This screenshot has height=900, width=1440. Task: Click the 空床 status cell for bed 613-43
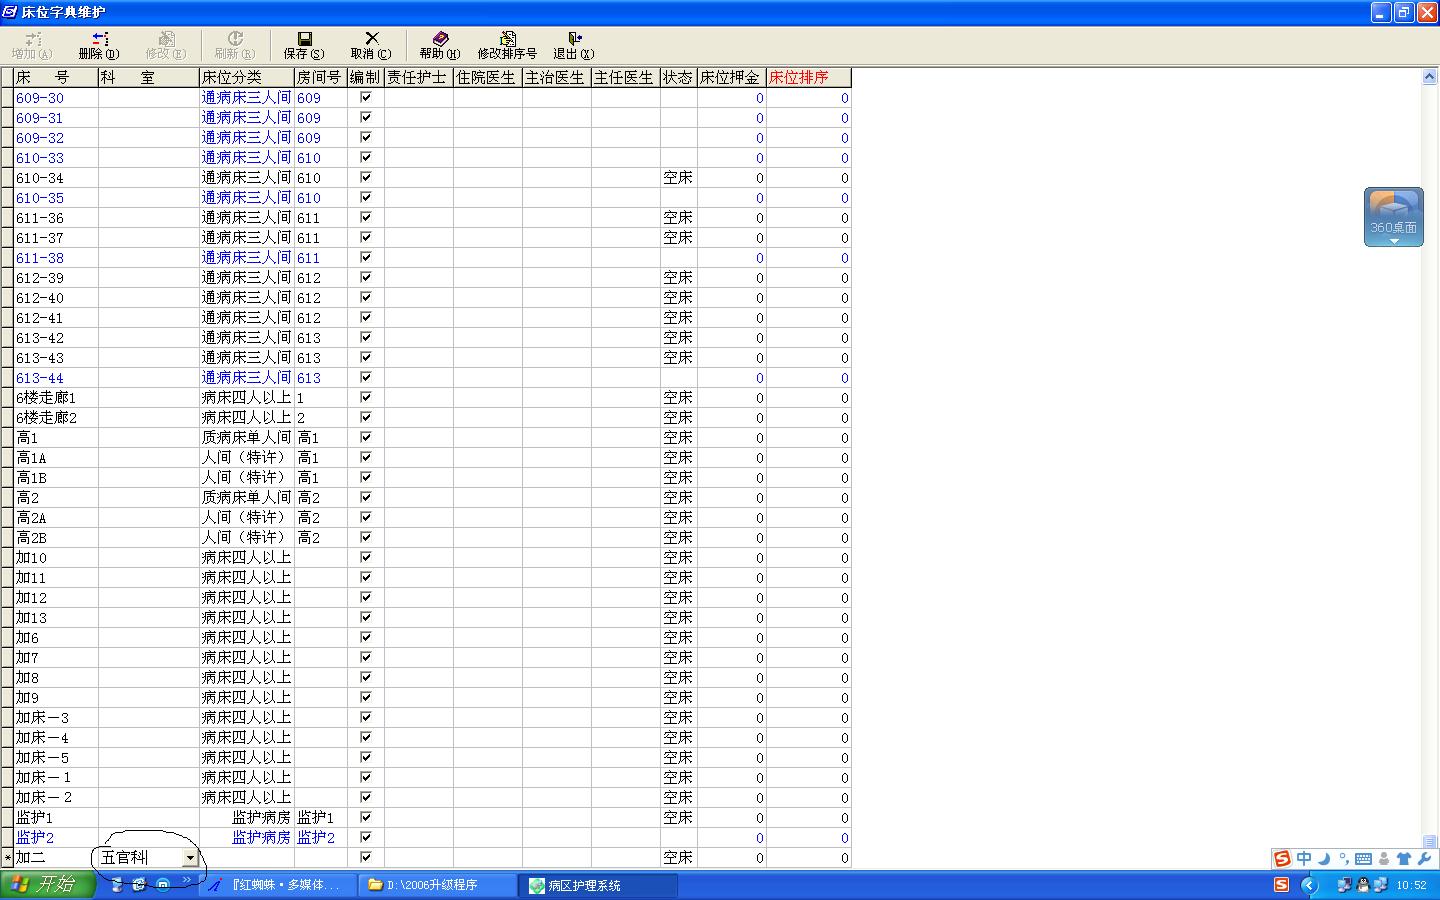[x=678, y=357]
